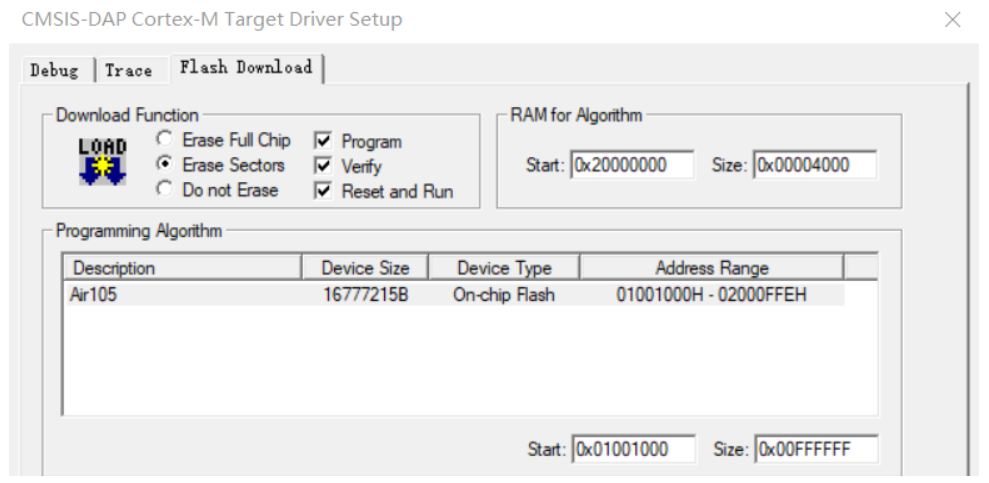Open the Trace tab
The height and width of the screenshot is (483, 989).
click(129, 70)
